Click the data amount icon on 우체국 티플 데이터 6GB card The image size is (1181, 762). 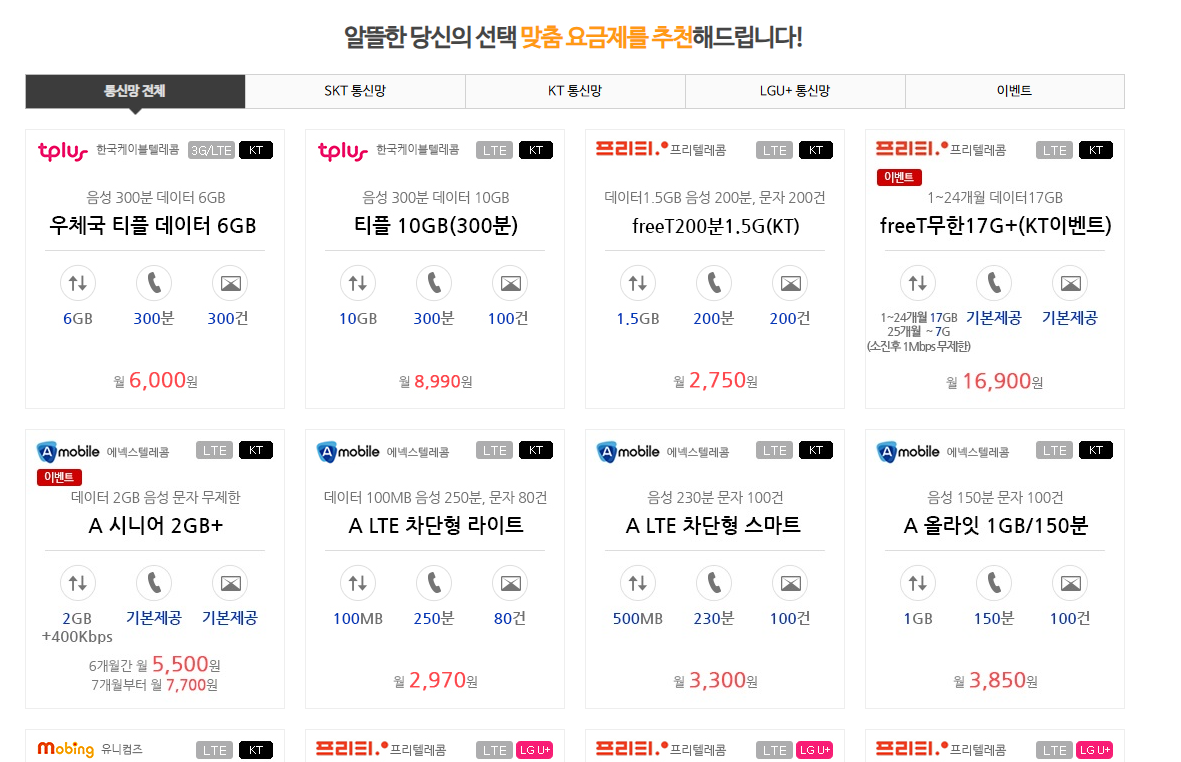78,282
